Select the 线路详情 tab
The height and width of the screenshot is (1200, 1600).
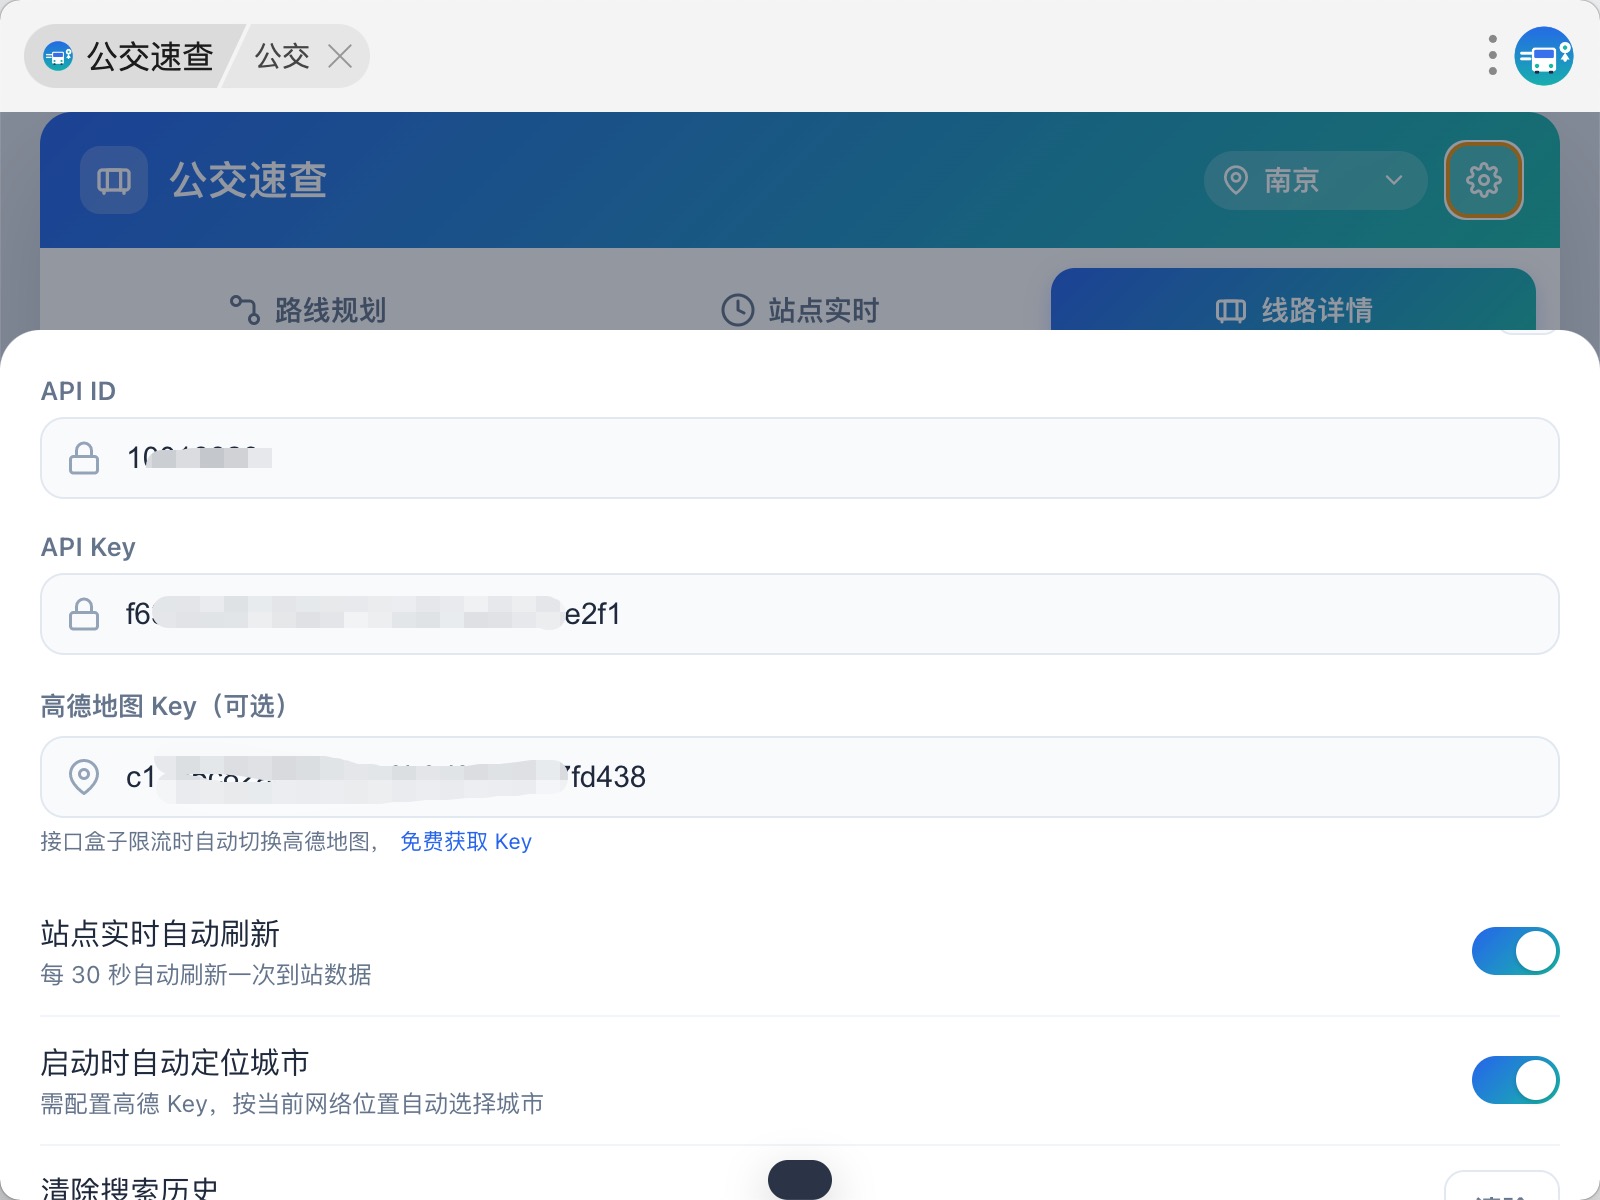[x=1293, y=310]
